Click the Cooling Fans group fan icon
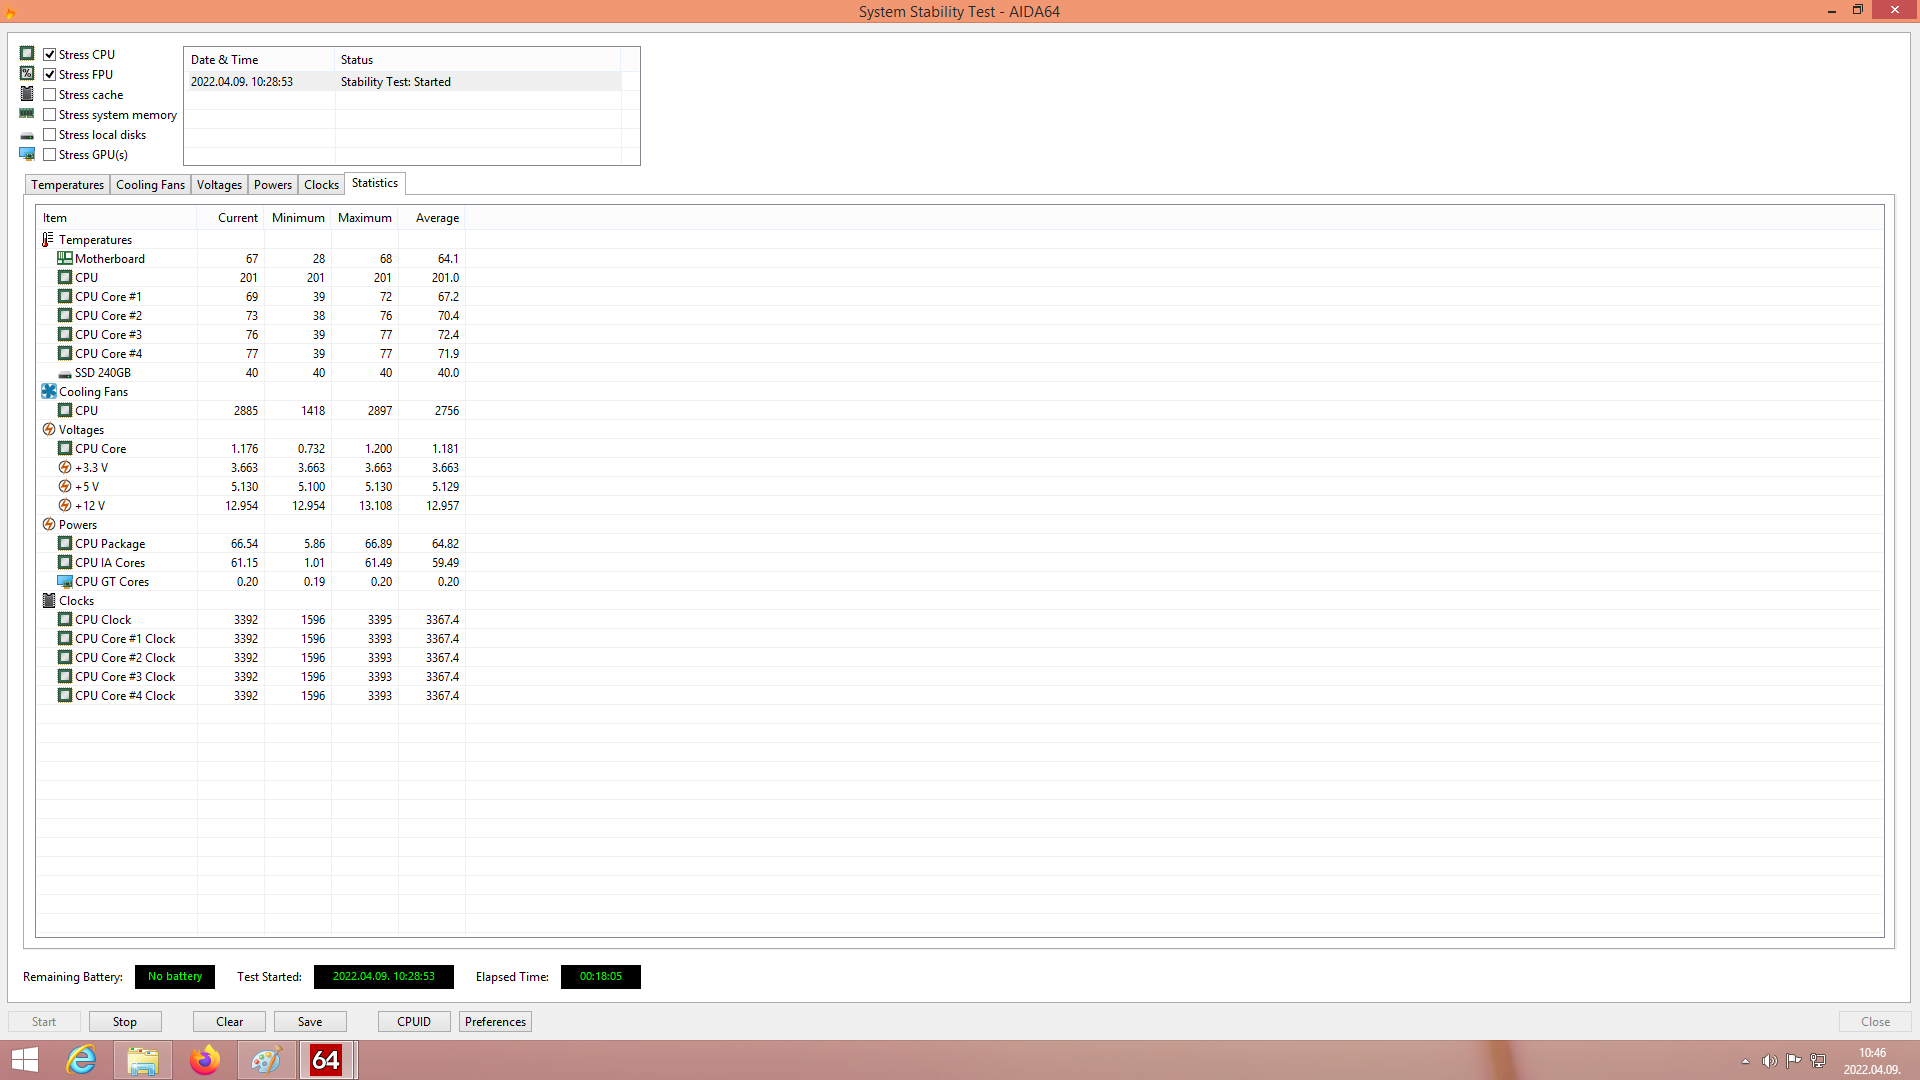Screen dimensions: 1920x1080 pos(49,392)
